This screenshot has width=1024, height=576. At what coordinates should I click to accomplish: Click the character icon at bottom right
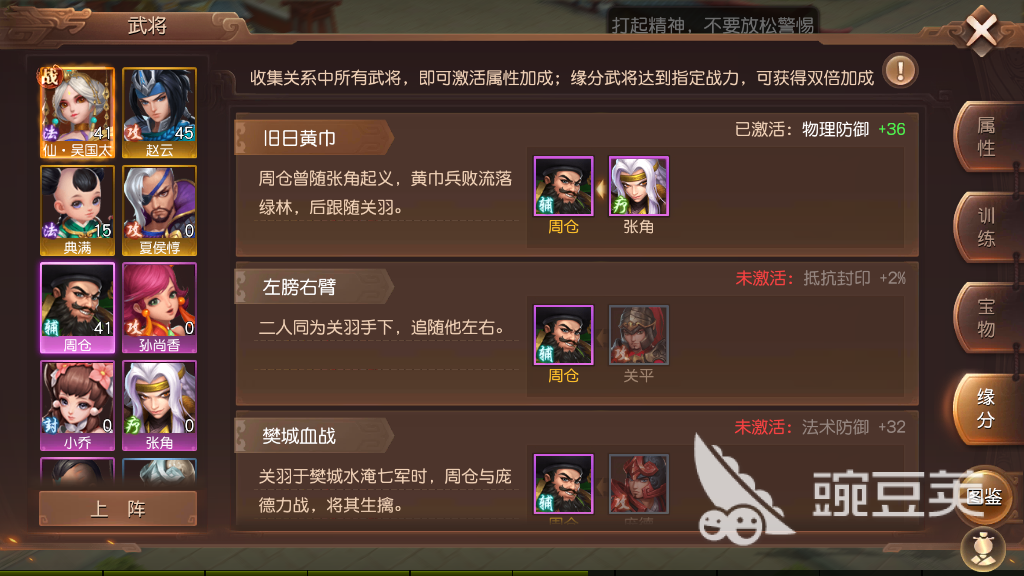tap(984, 549)
